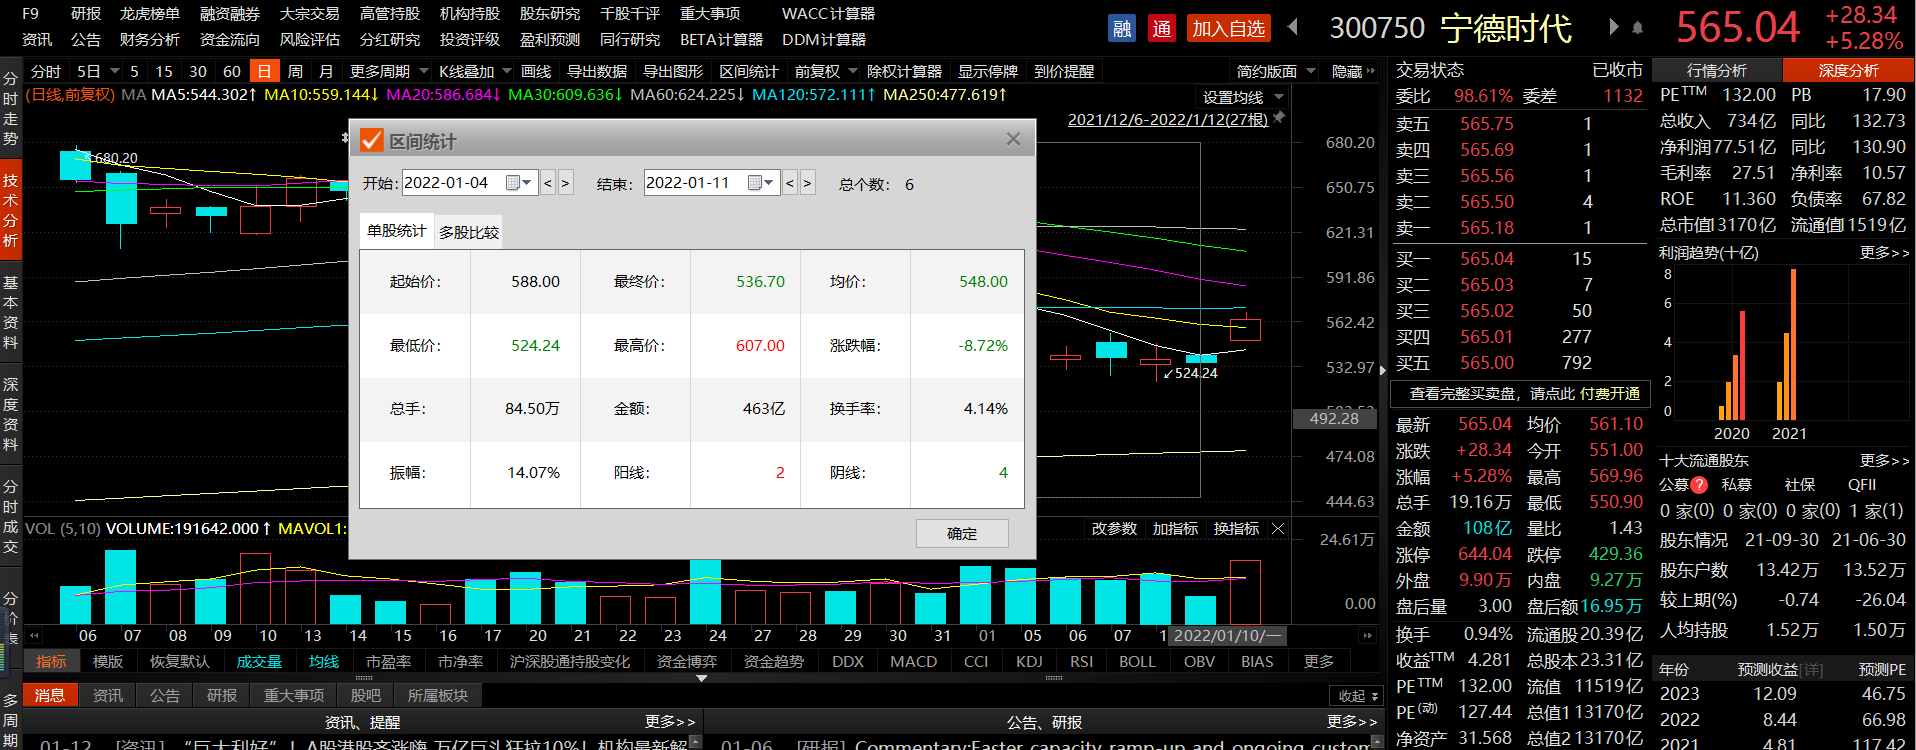Click the 通 Stock Connect badge icon
1916x750 pixels.
click(1161, 28)
